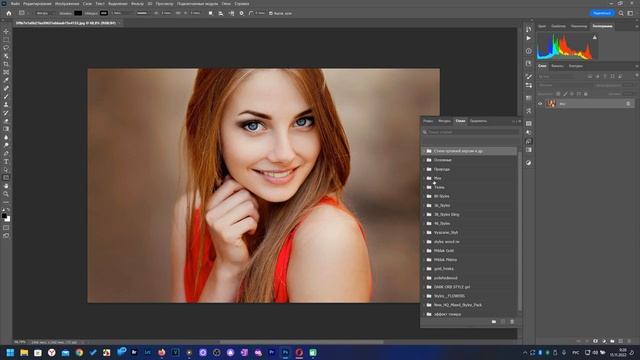The image size is (640, 360).
Task: Click histogram cache warning triangle
Action: coord(595,38)
